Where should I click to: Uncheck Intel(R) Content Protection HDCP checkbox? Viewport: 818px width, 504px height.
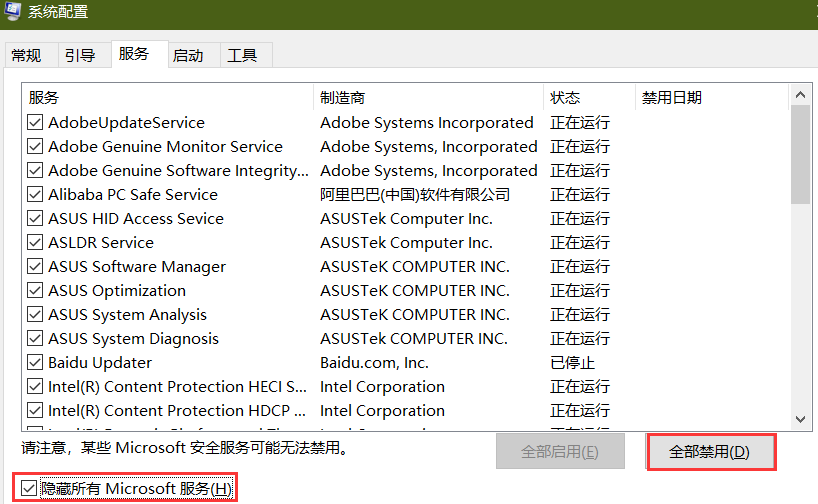click(x=35, y=411)
